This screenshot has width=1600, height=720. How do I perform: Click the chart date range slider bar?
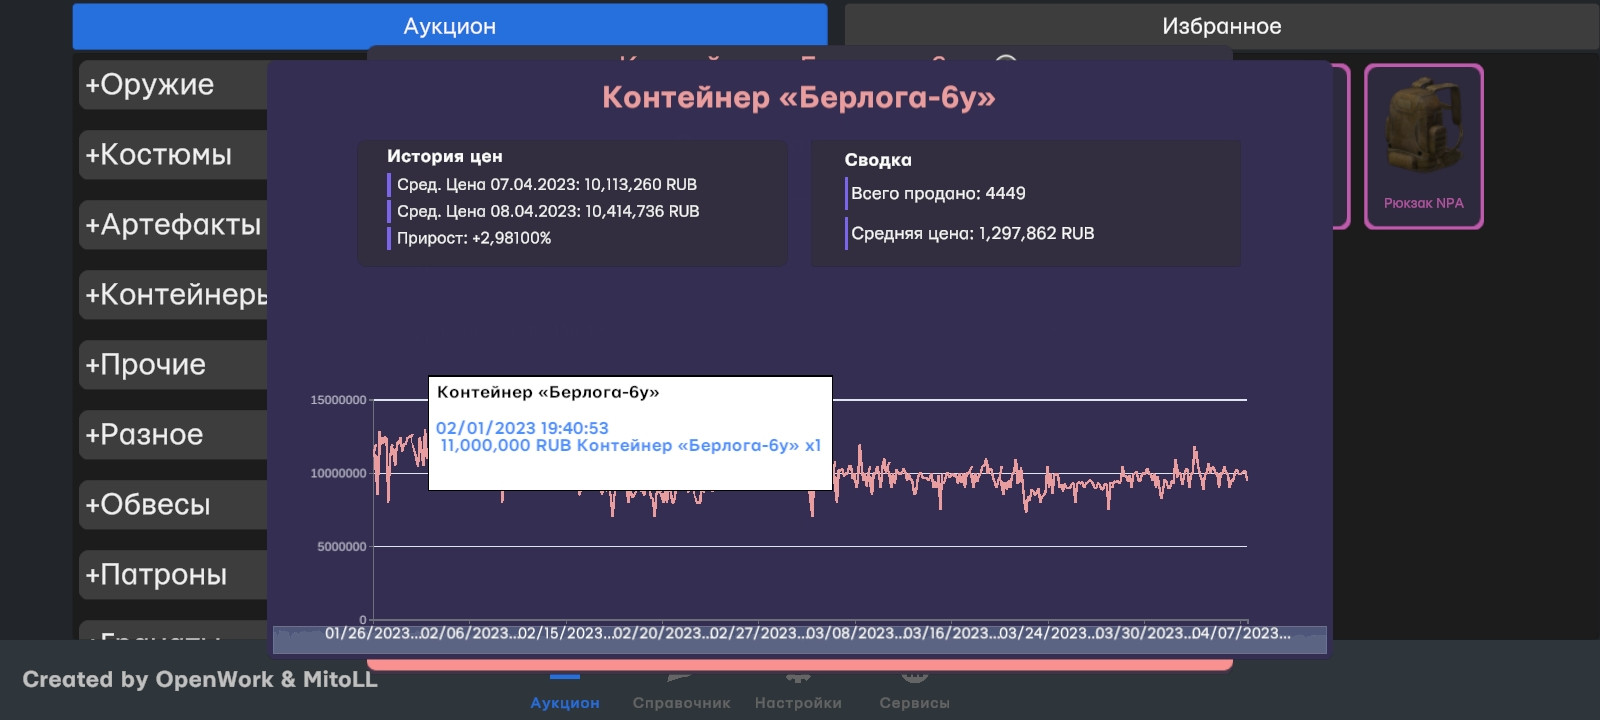[800, 639]
